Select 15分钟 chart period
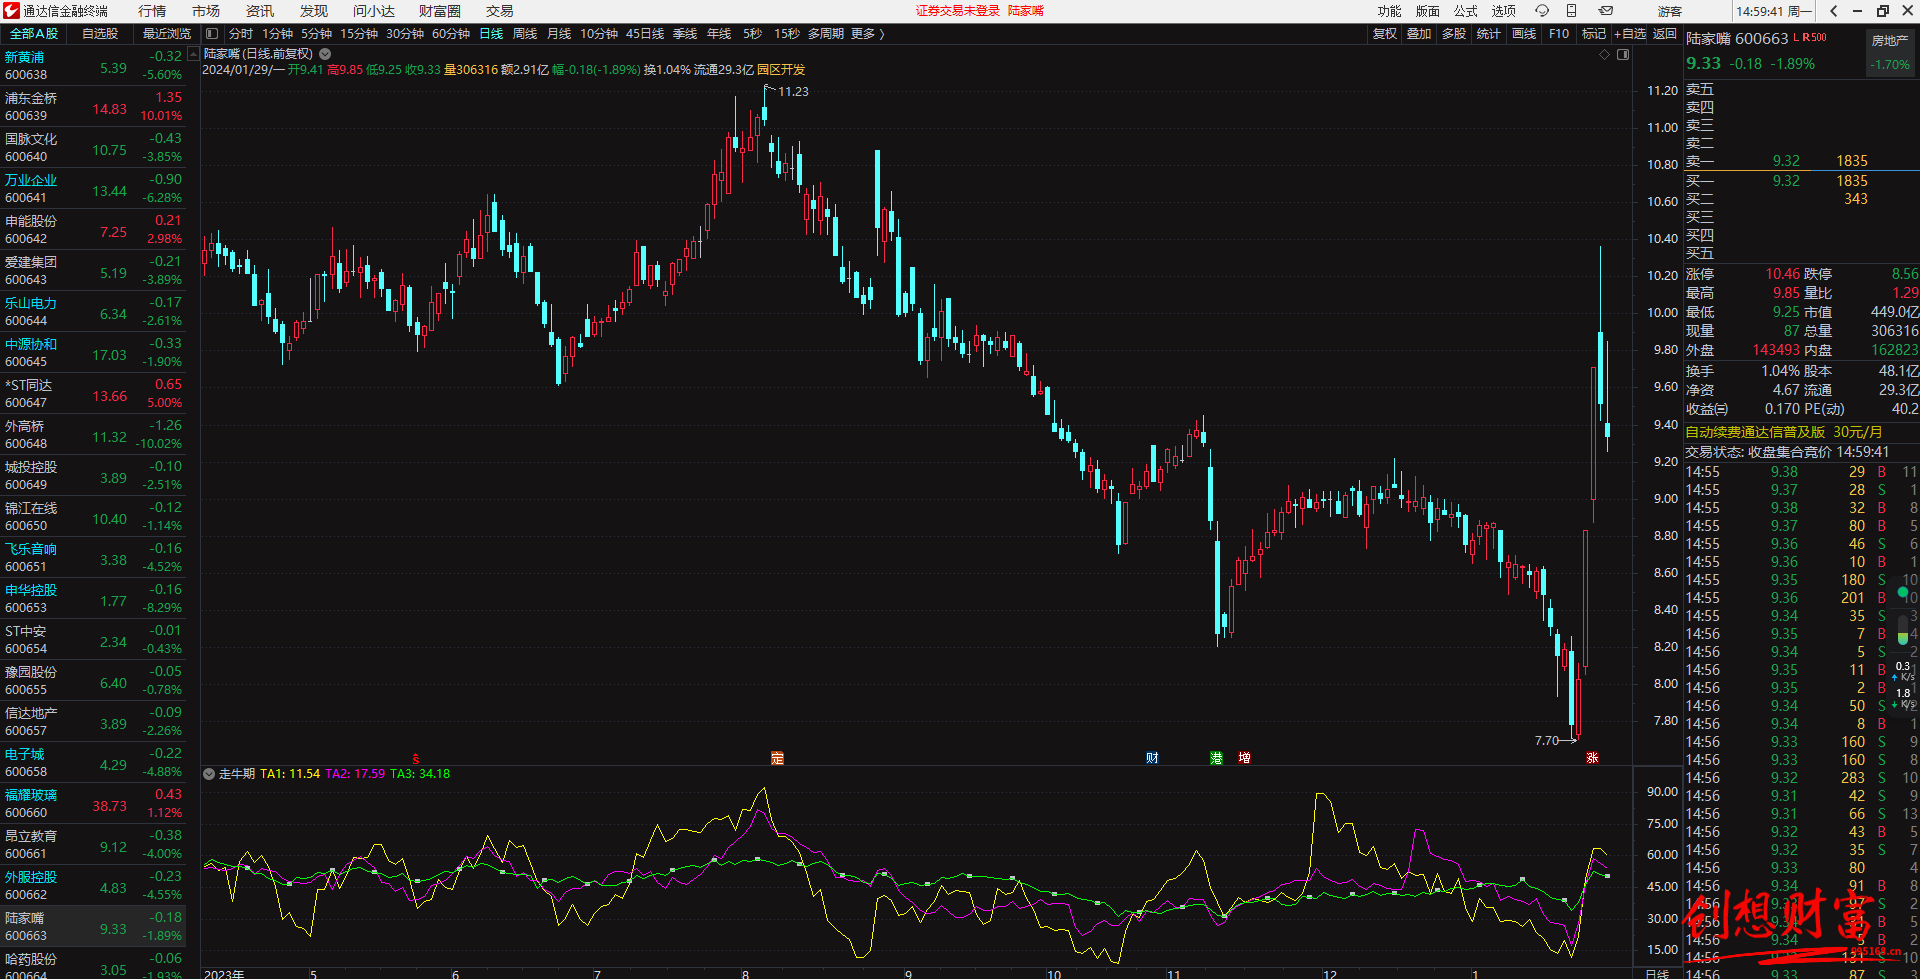 click(359, 34)
